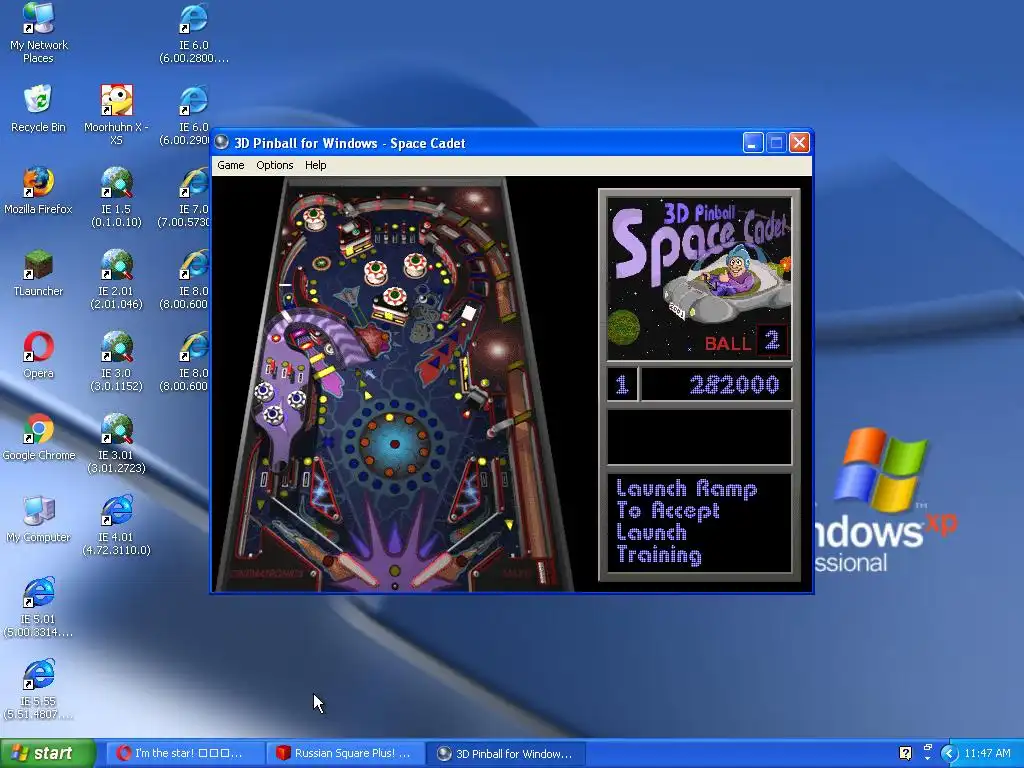This screenshot has width=1024, height=768.
Task: Select the IE 3.01 (3.01.2723) shortcut
Action: 116,443
